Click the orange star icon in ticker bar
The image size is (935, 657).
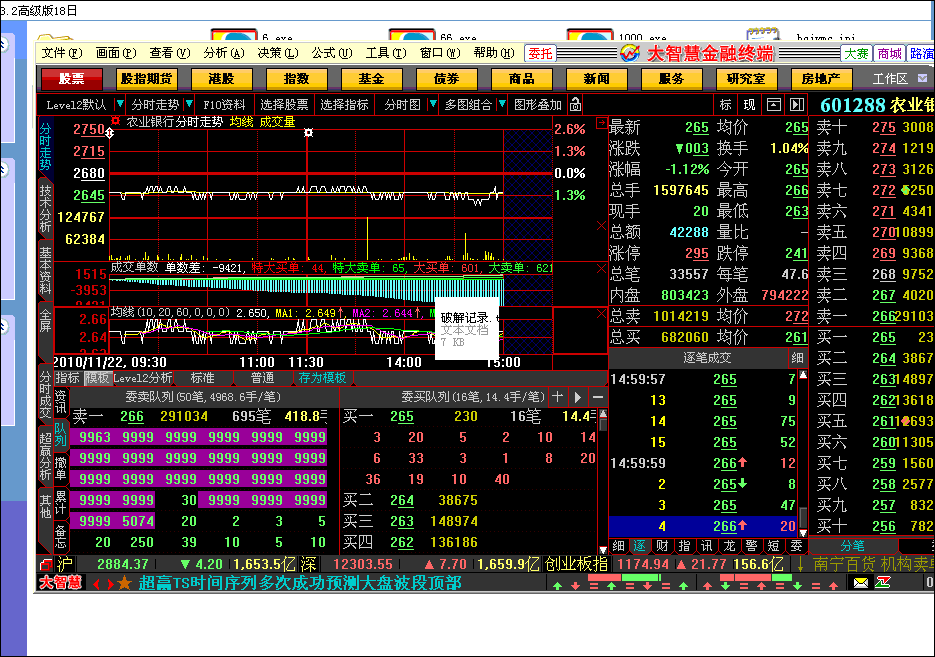(x=125, y=582)
